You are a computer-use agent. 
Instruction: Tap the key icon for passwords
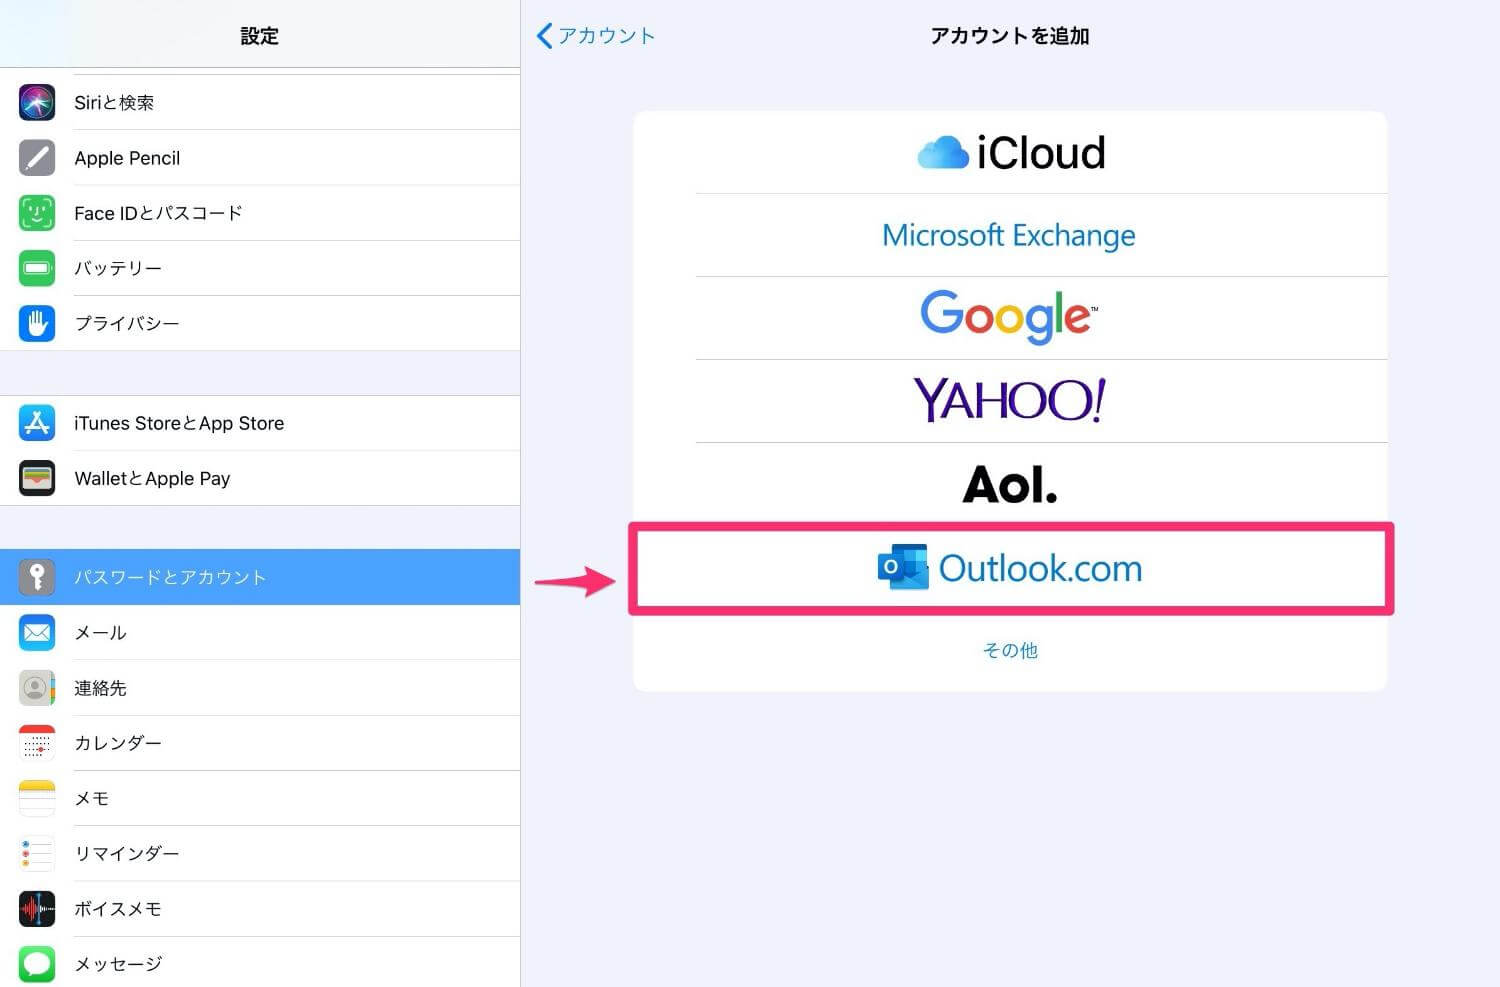point(37,577)
